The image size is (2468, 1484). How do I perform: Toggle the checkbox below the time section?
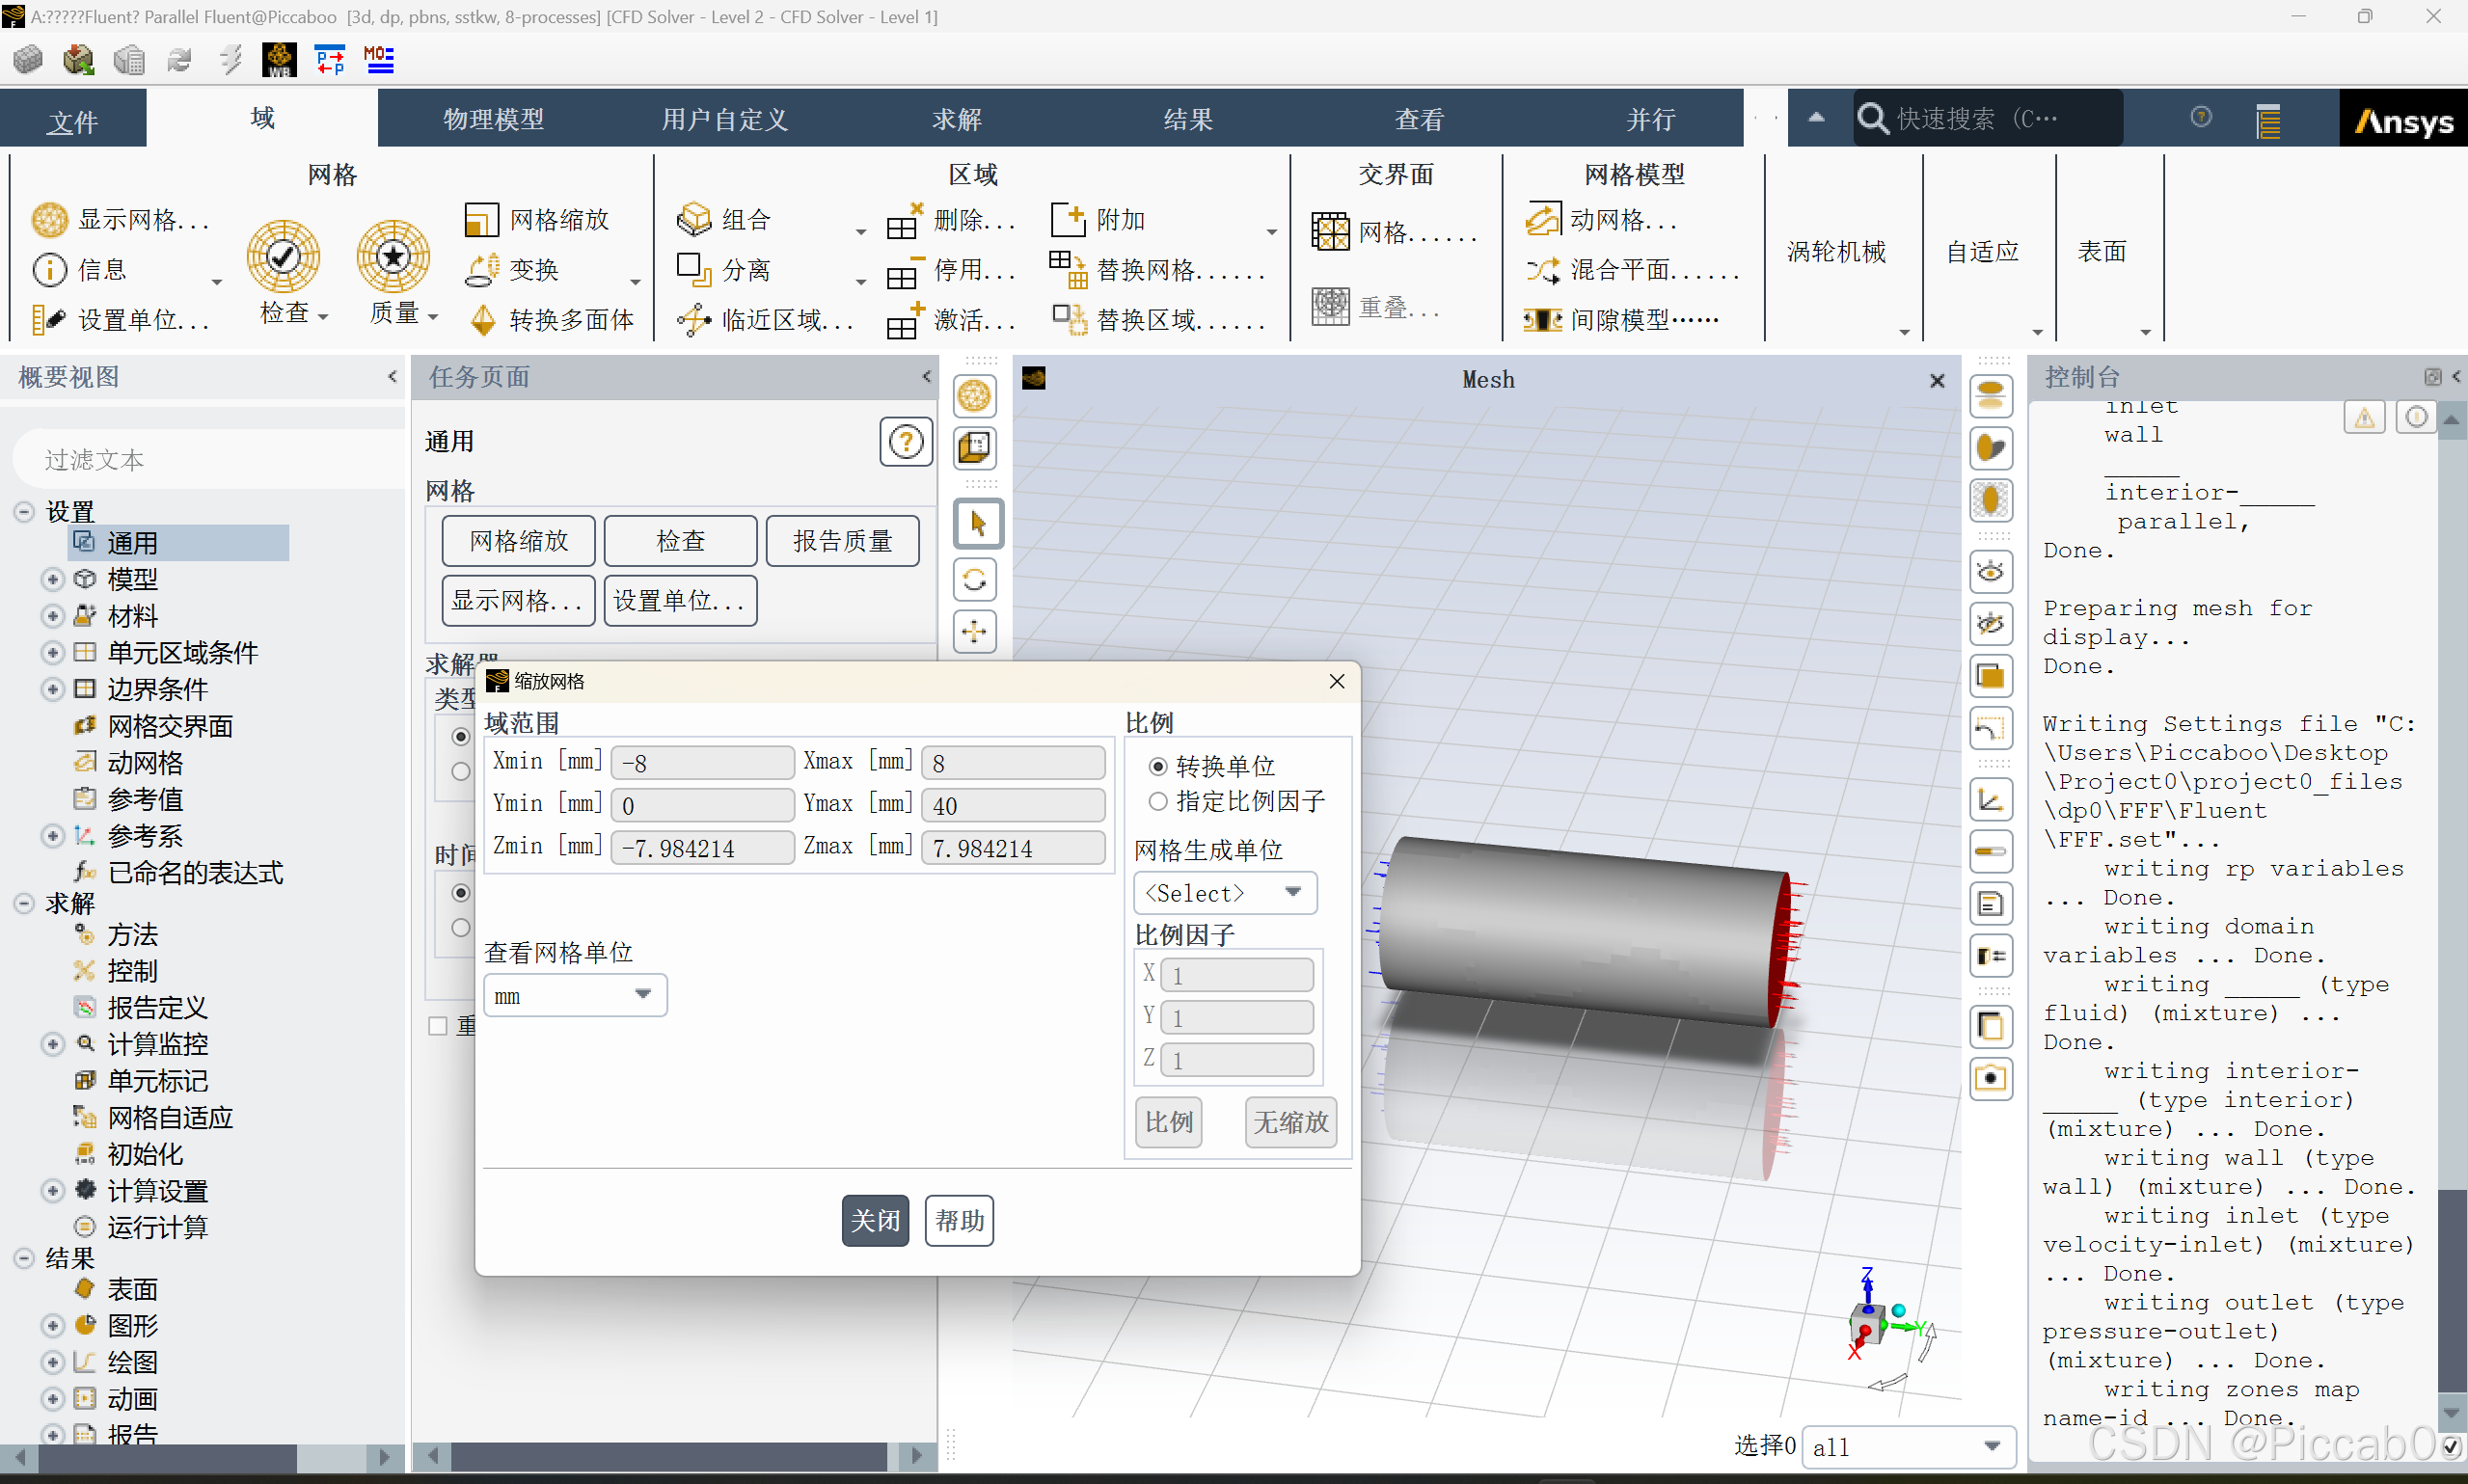point(438,1026)
